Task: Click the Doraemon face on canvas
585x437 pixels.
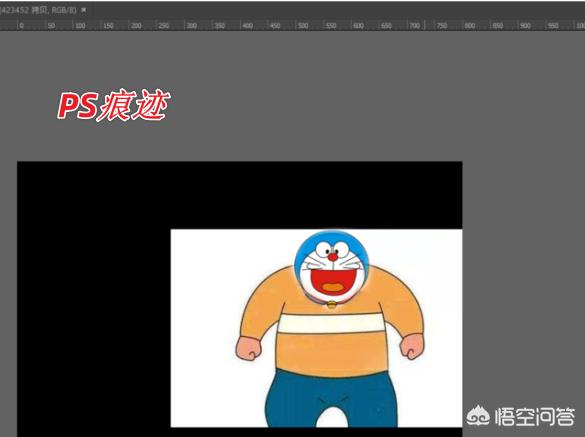Action: 331,266
